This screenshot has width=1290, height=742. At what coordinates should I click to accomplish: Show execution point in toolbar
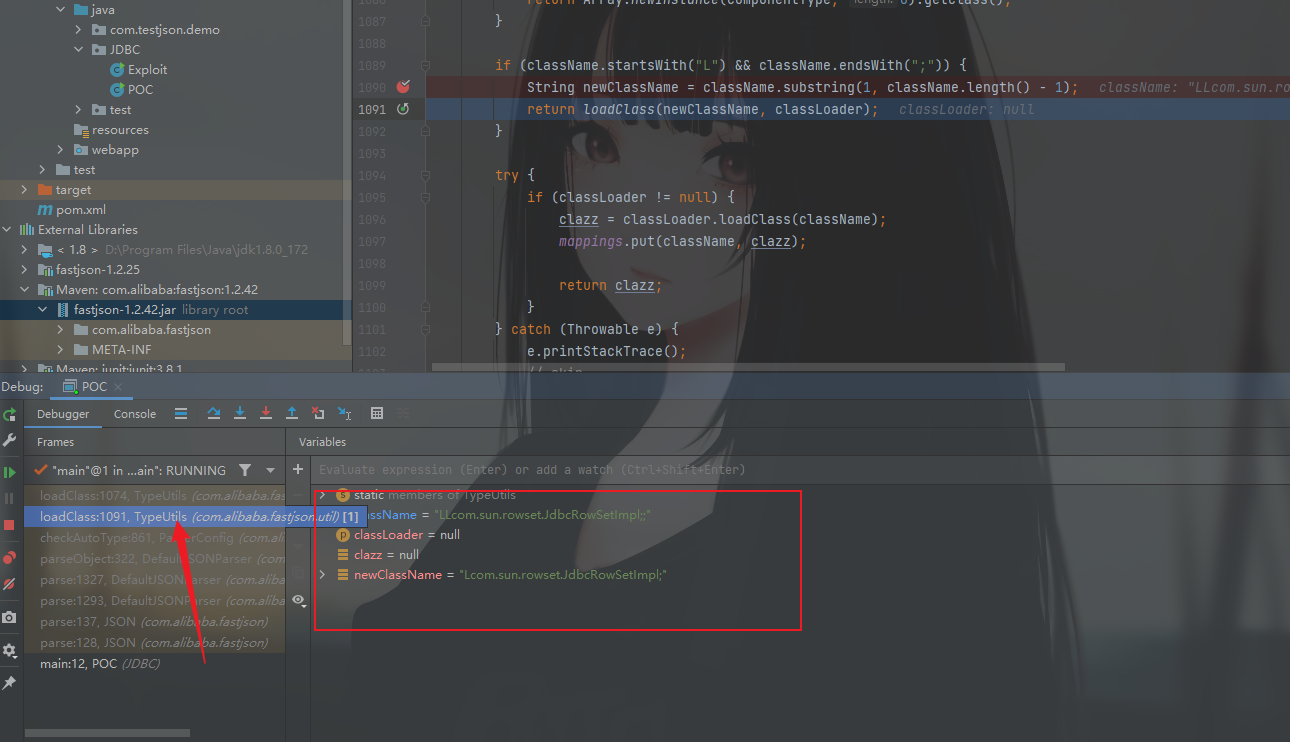pyautogui.click(x=181, y=413)
